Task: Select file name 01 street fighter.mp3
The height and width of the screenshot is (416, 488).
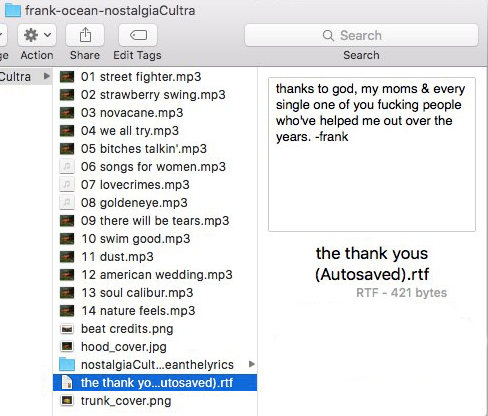Action: click(141, 77)
